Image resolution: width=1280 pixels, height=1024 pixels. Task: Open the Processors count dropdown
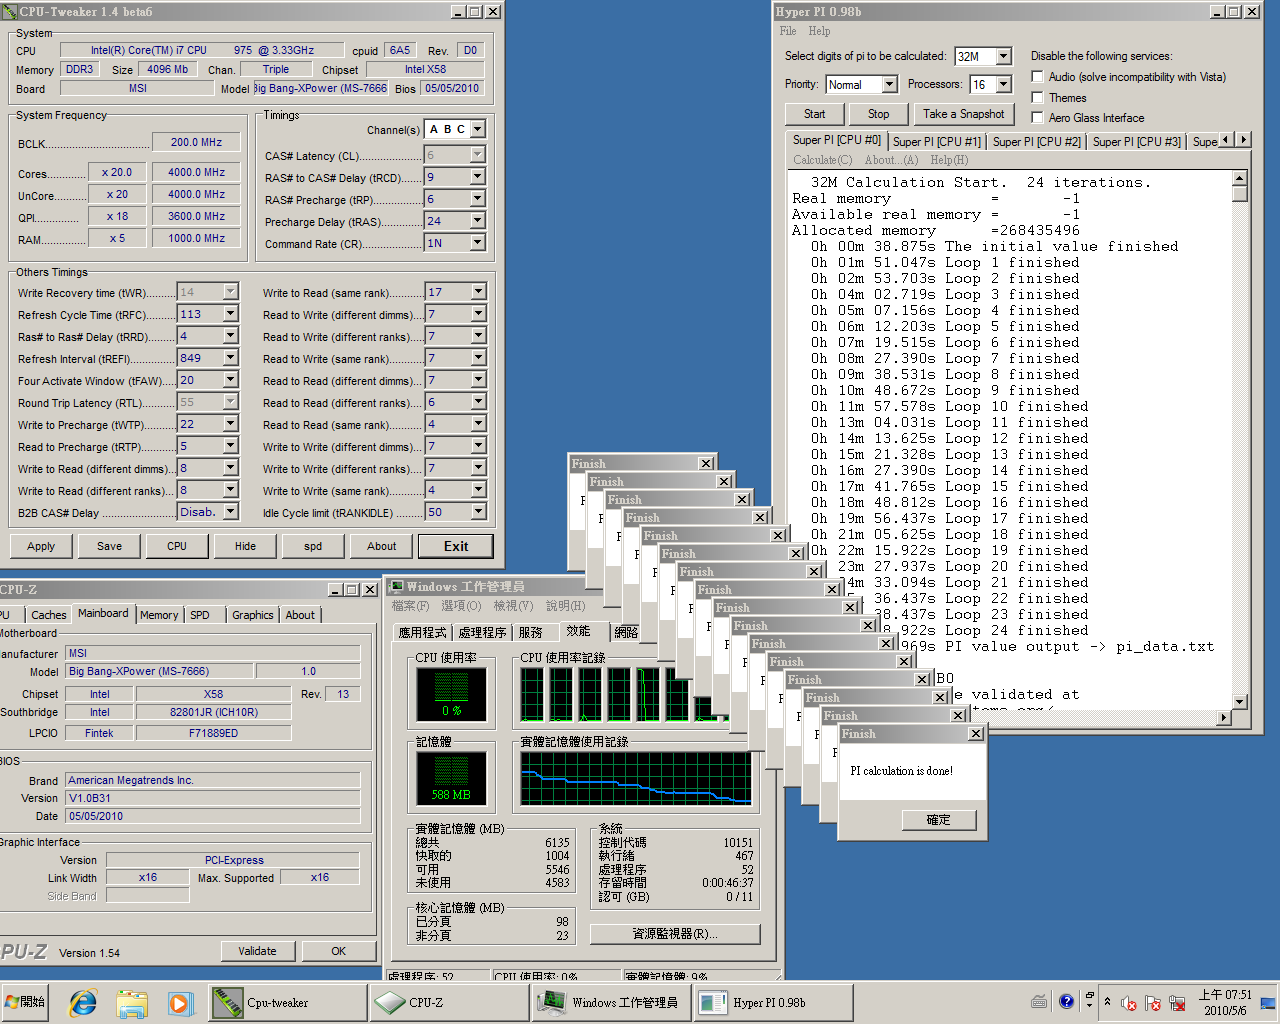tap(1004, 85)
